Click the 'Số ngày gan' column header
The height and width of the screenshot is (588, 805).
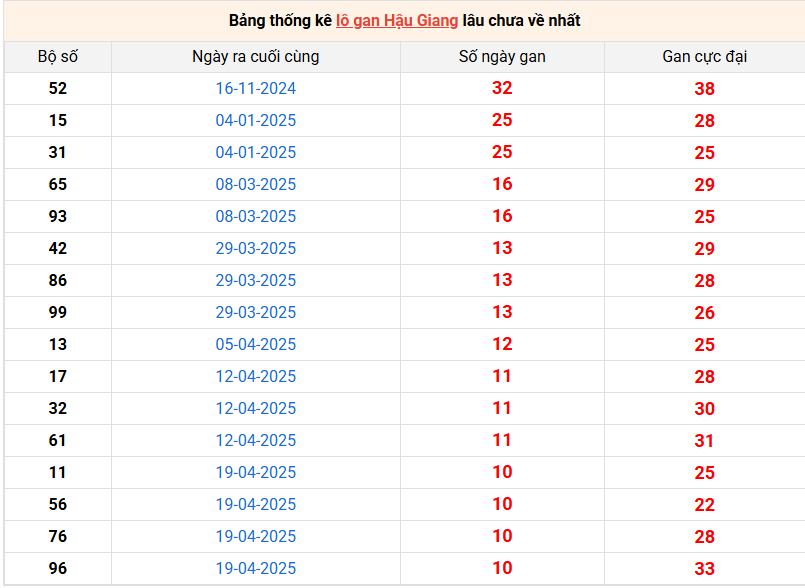(502, 56)
